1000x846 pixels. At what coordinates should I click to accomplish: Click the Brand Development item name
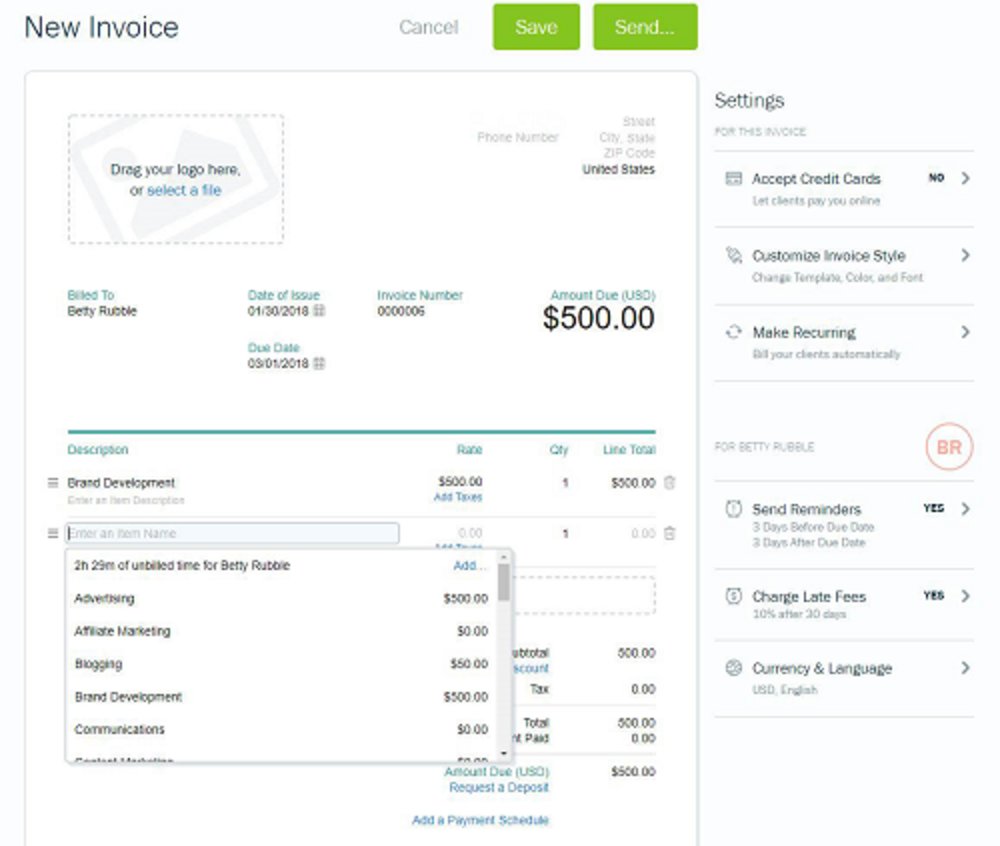tap(121, 483)
